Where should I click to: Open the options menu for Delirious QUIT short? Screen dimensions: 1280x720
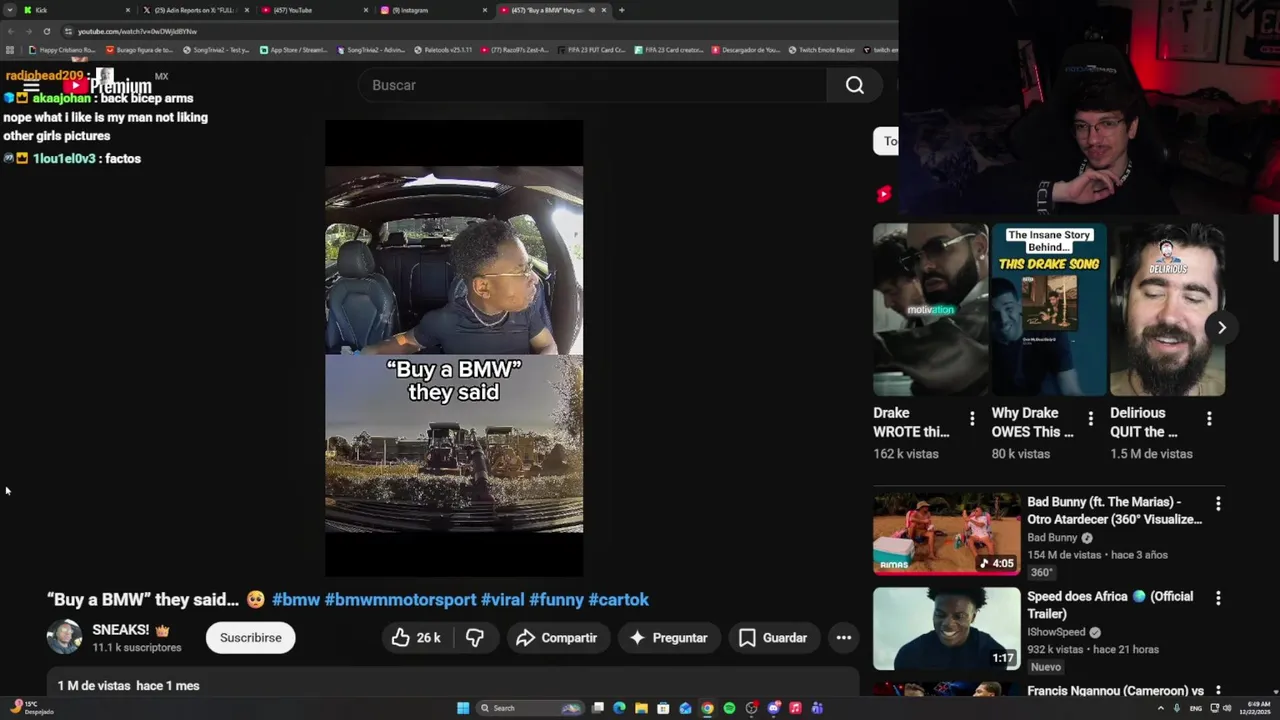click(x=1209, y=418)
